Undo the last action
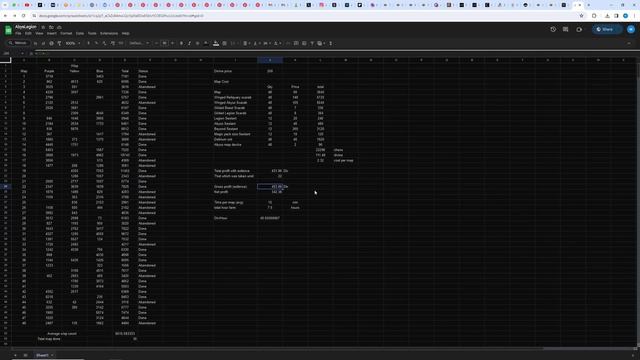The width and height of the screenshot is (640, 360). tap(36, 43)
